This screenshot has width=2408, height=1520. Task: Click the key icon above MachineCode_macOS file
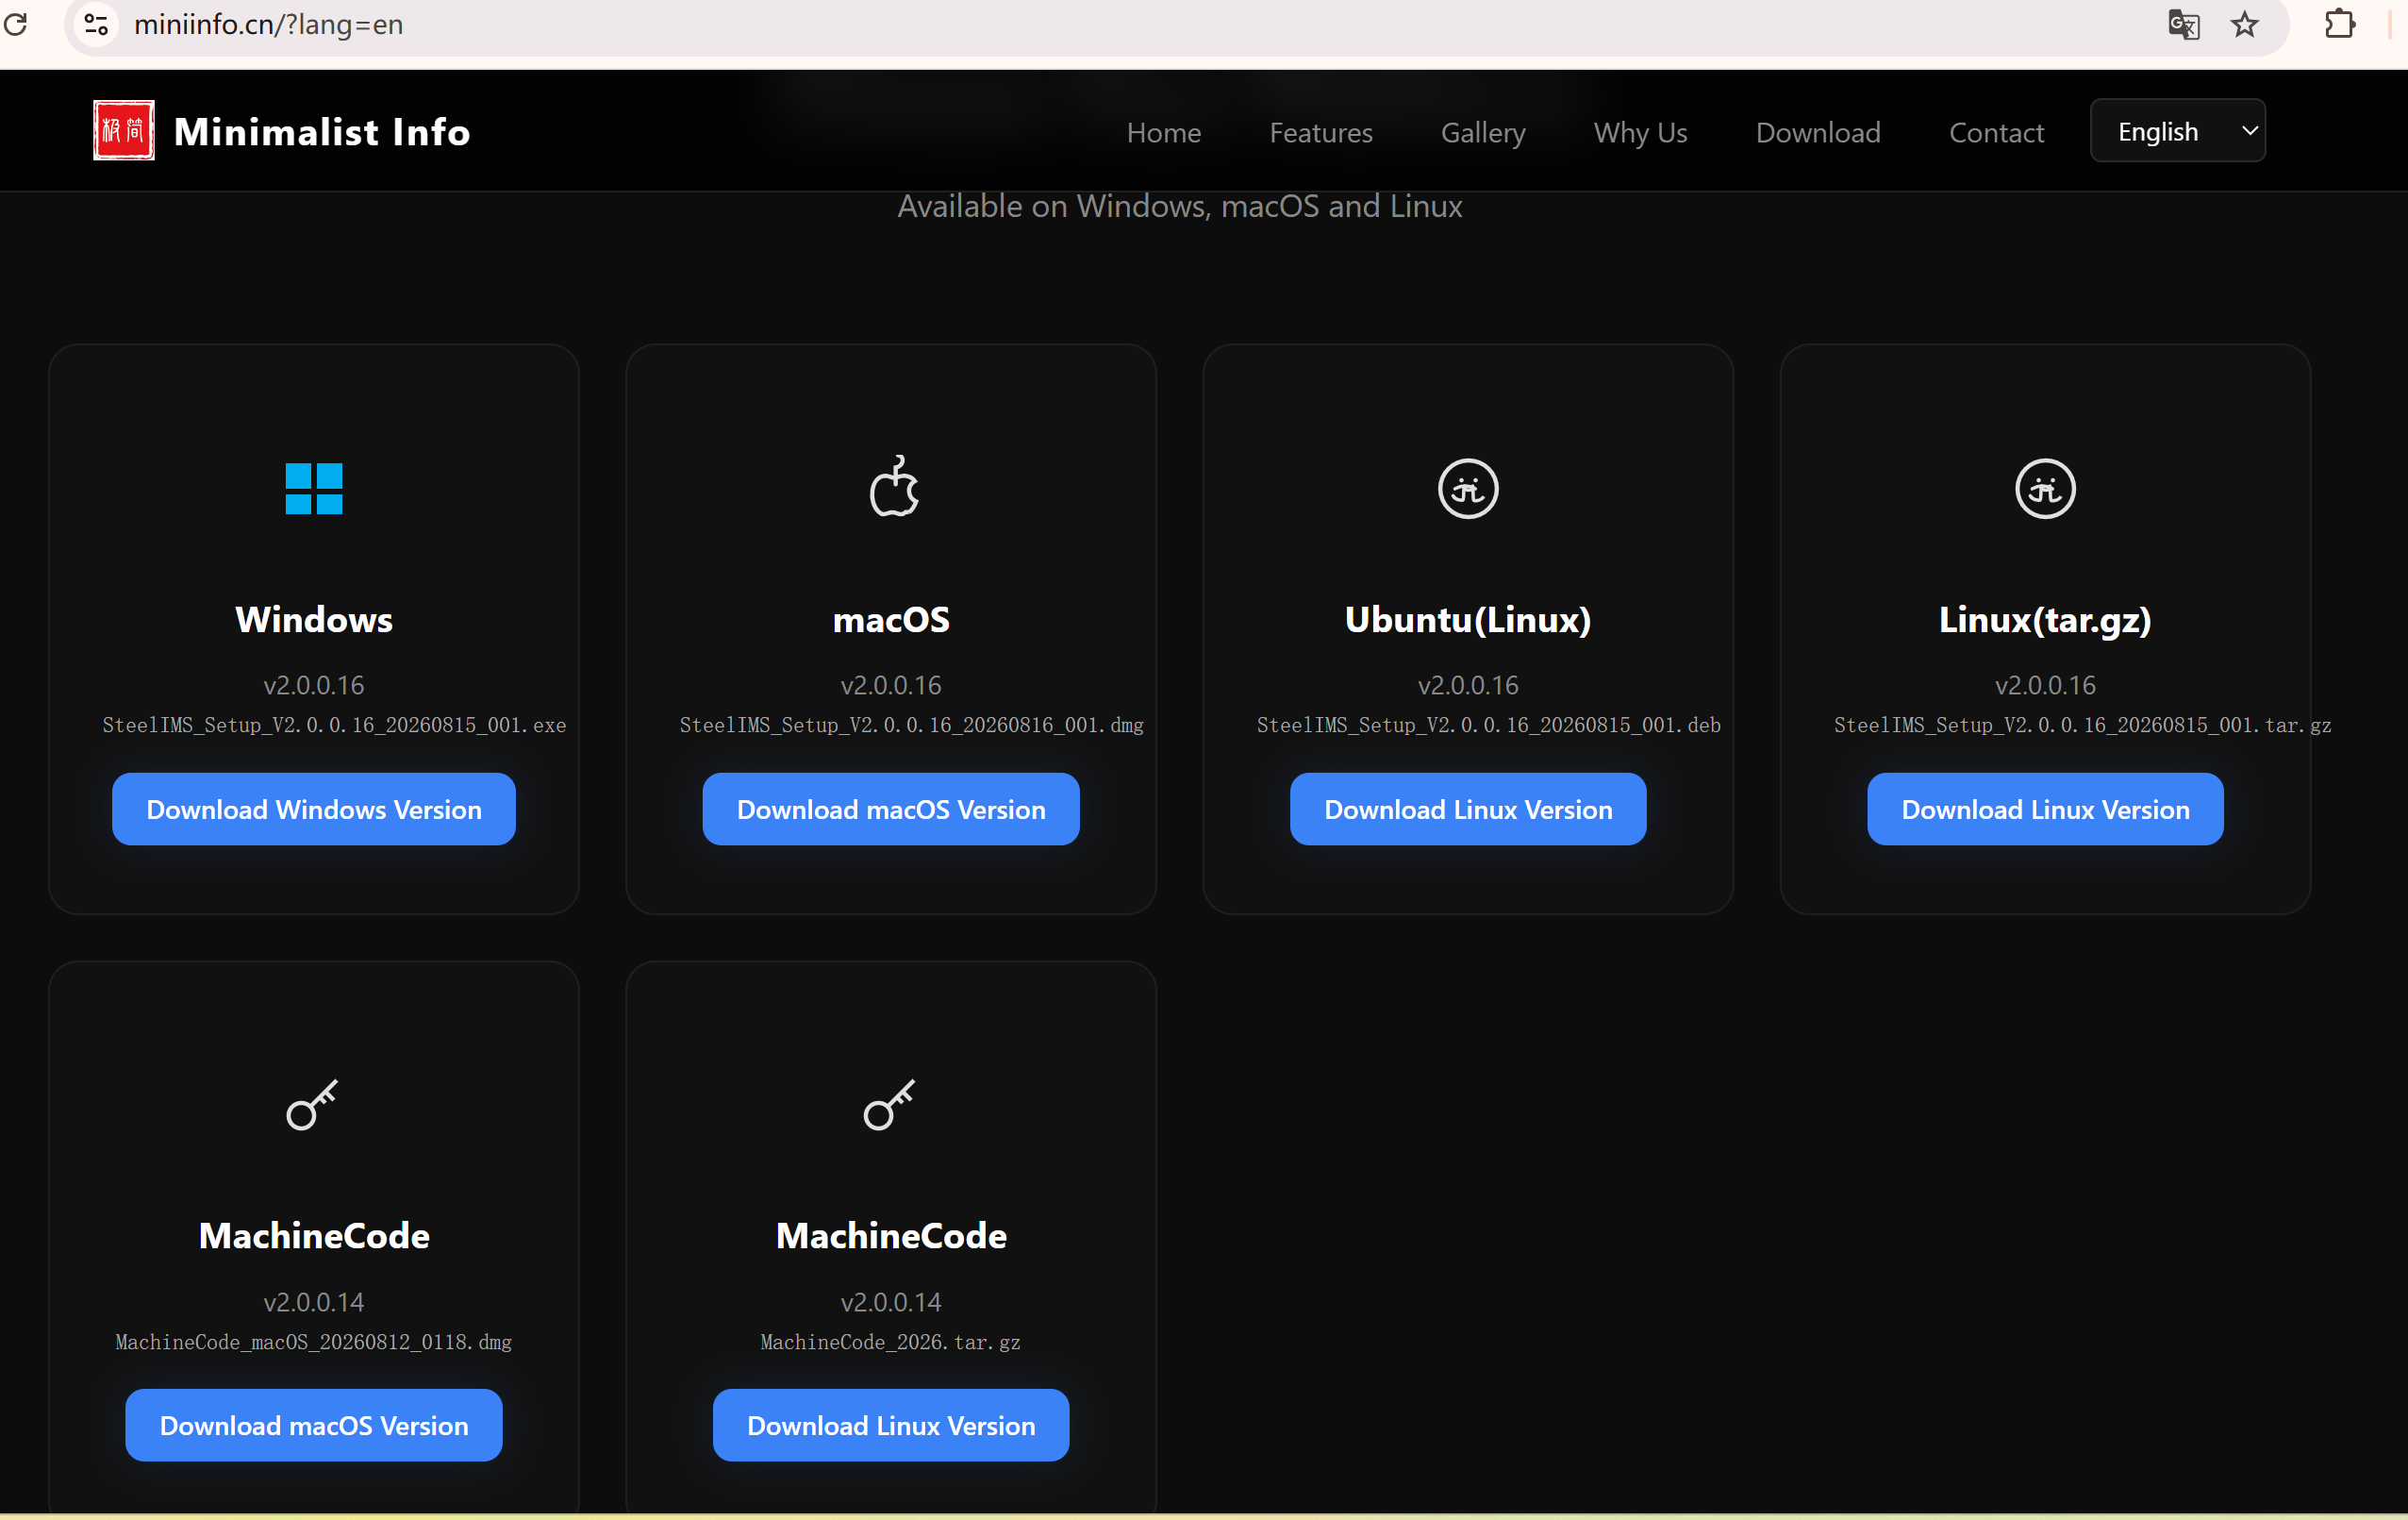313,1105
